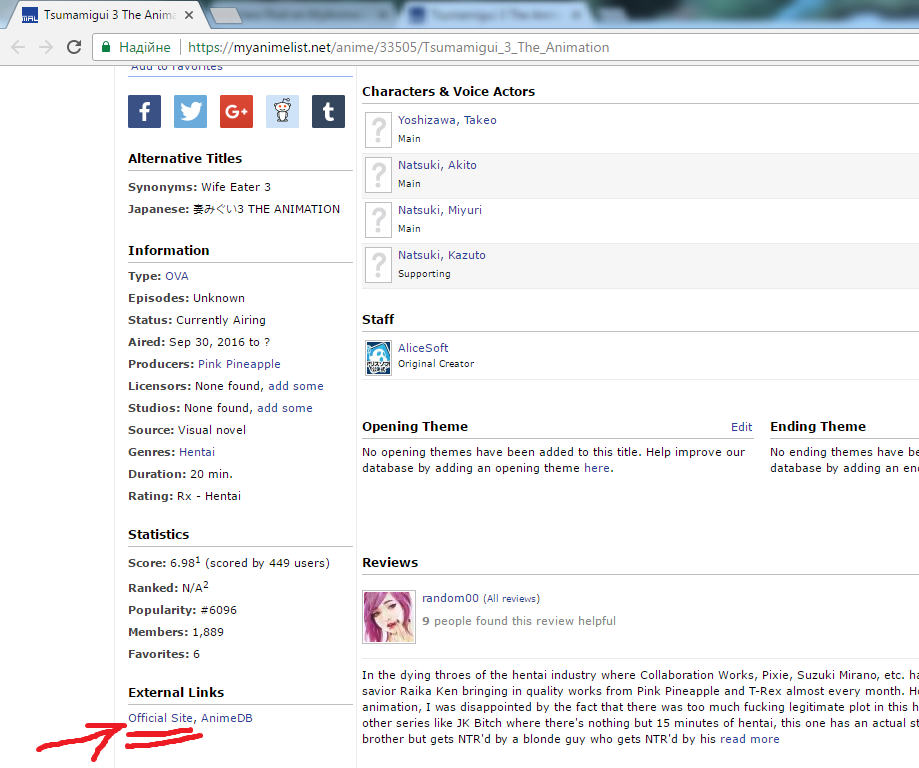The image size is (919, 768).
Task: Open the AnimeDB external link
Action: tap(226, 718)
